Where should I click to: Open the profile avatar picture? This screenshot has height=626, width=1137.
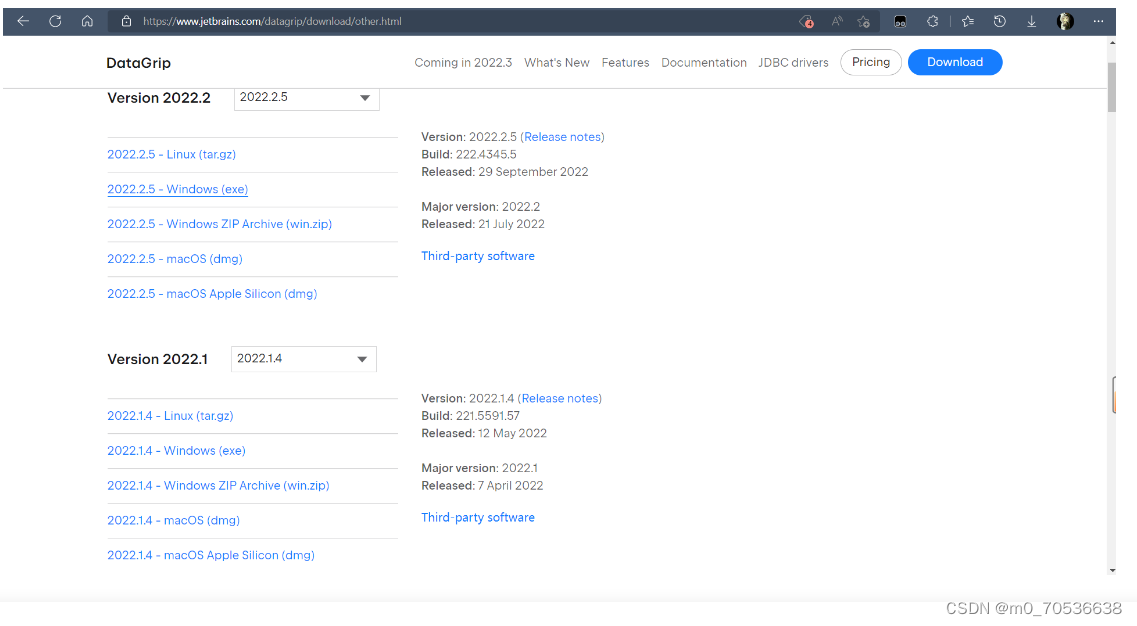coord(1065,21)
